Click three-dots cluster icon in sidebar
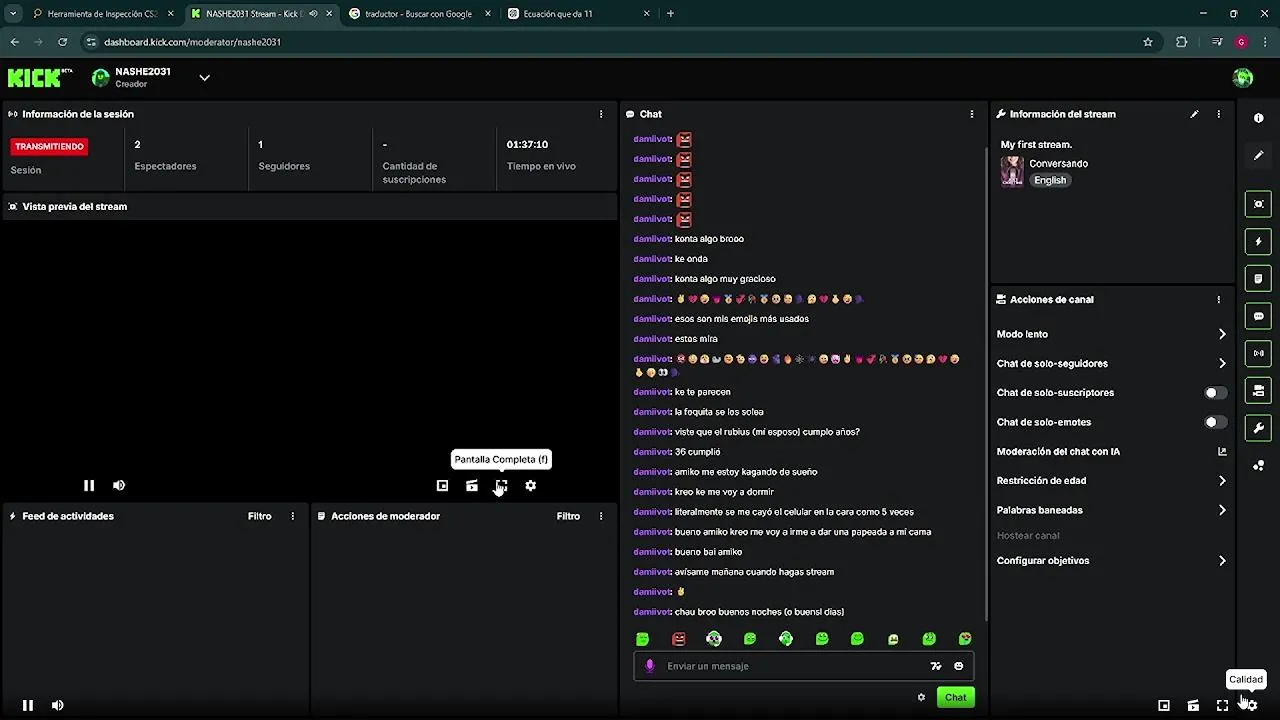Image resolution: width=1280 pixels, height=720 pixels. coord(1259,465)
